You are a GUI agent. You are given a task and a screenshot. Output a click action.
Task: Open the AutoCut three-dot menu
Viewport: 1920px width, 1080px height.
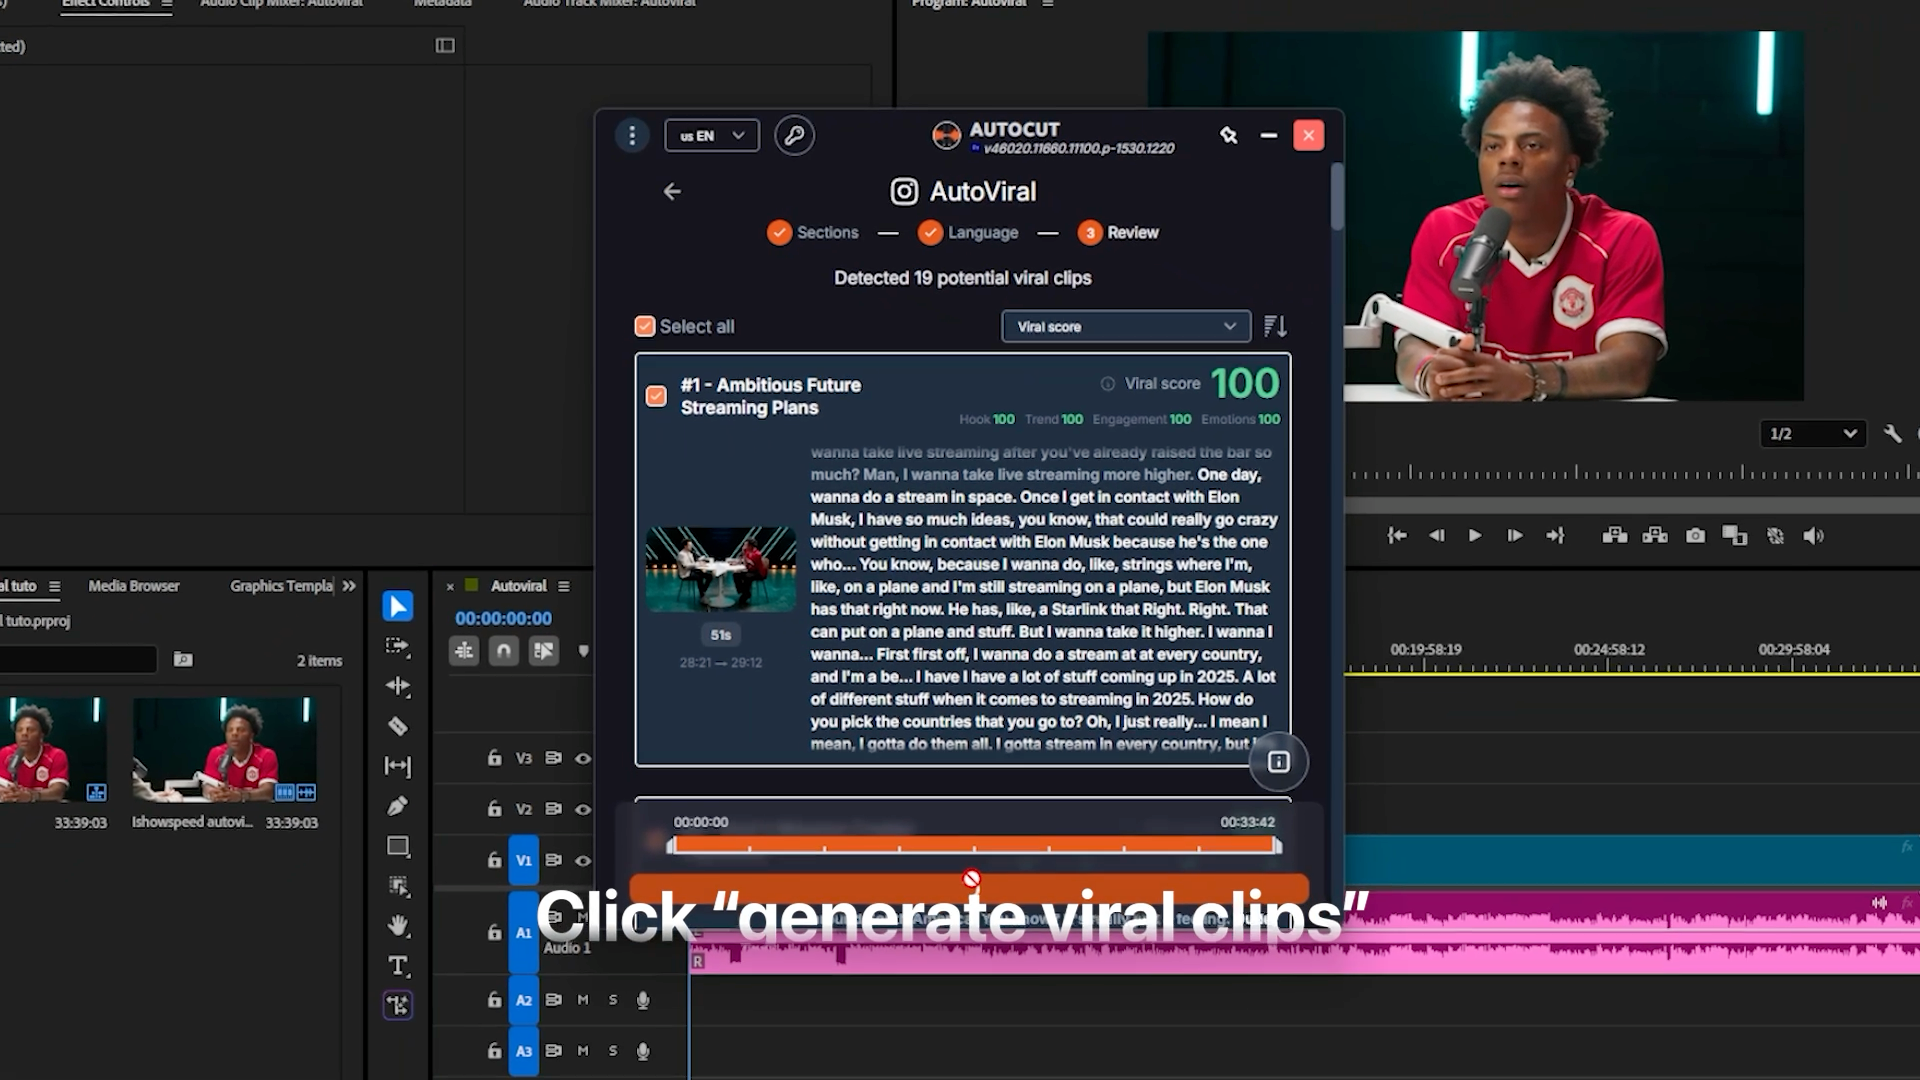coord(632,135)
